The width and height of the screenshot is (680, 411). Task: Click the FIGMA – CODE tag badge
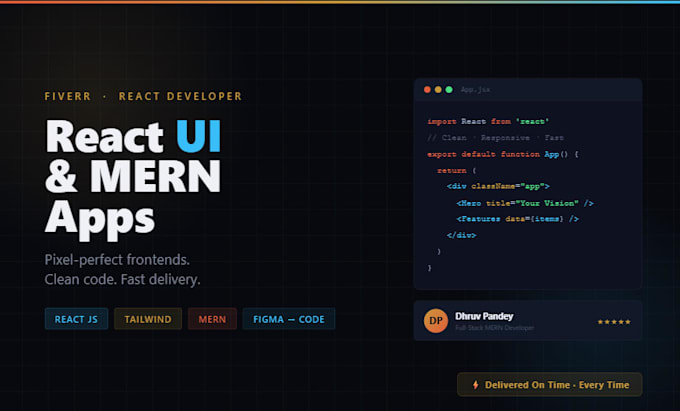click(289, 319)
